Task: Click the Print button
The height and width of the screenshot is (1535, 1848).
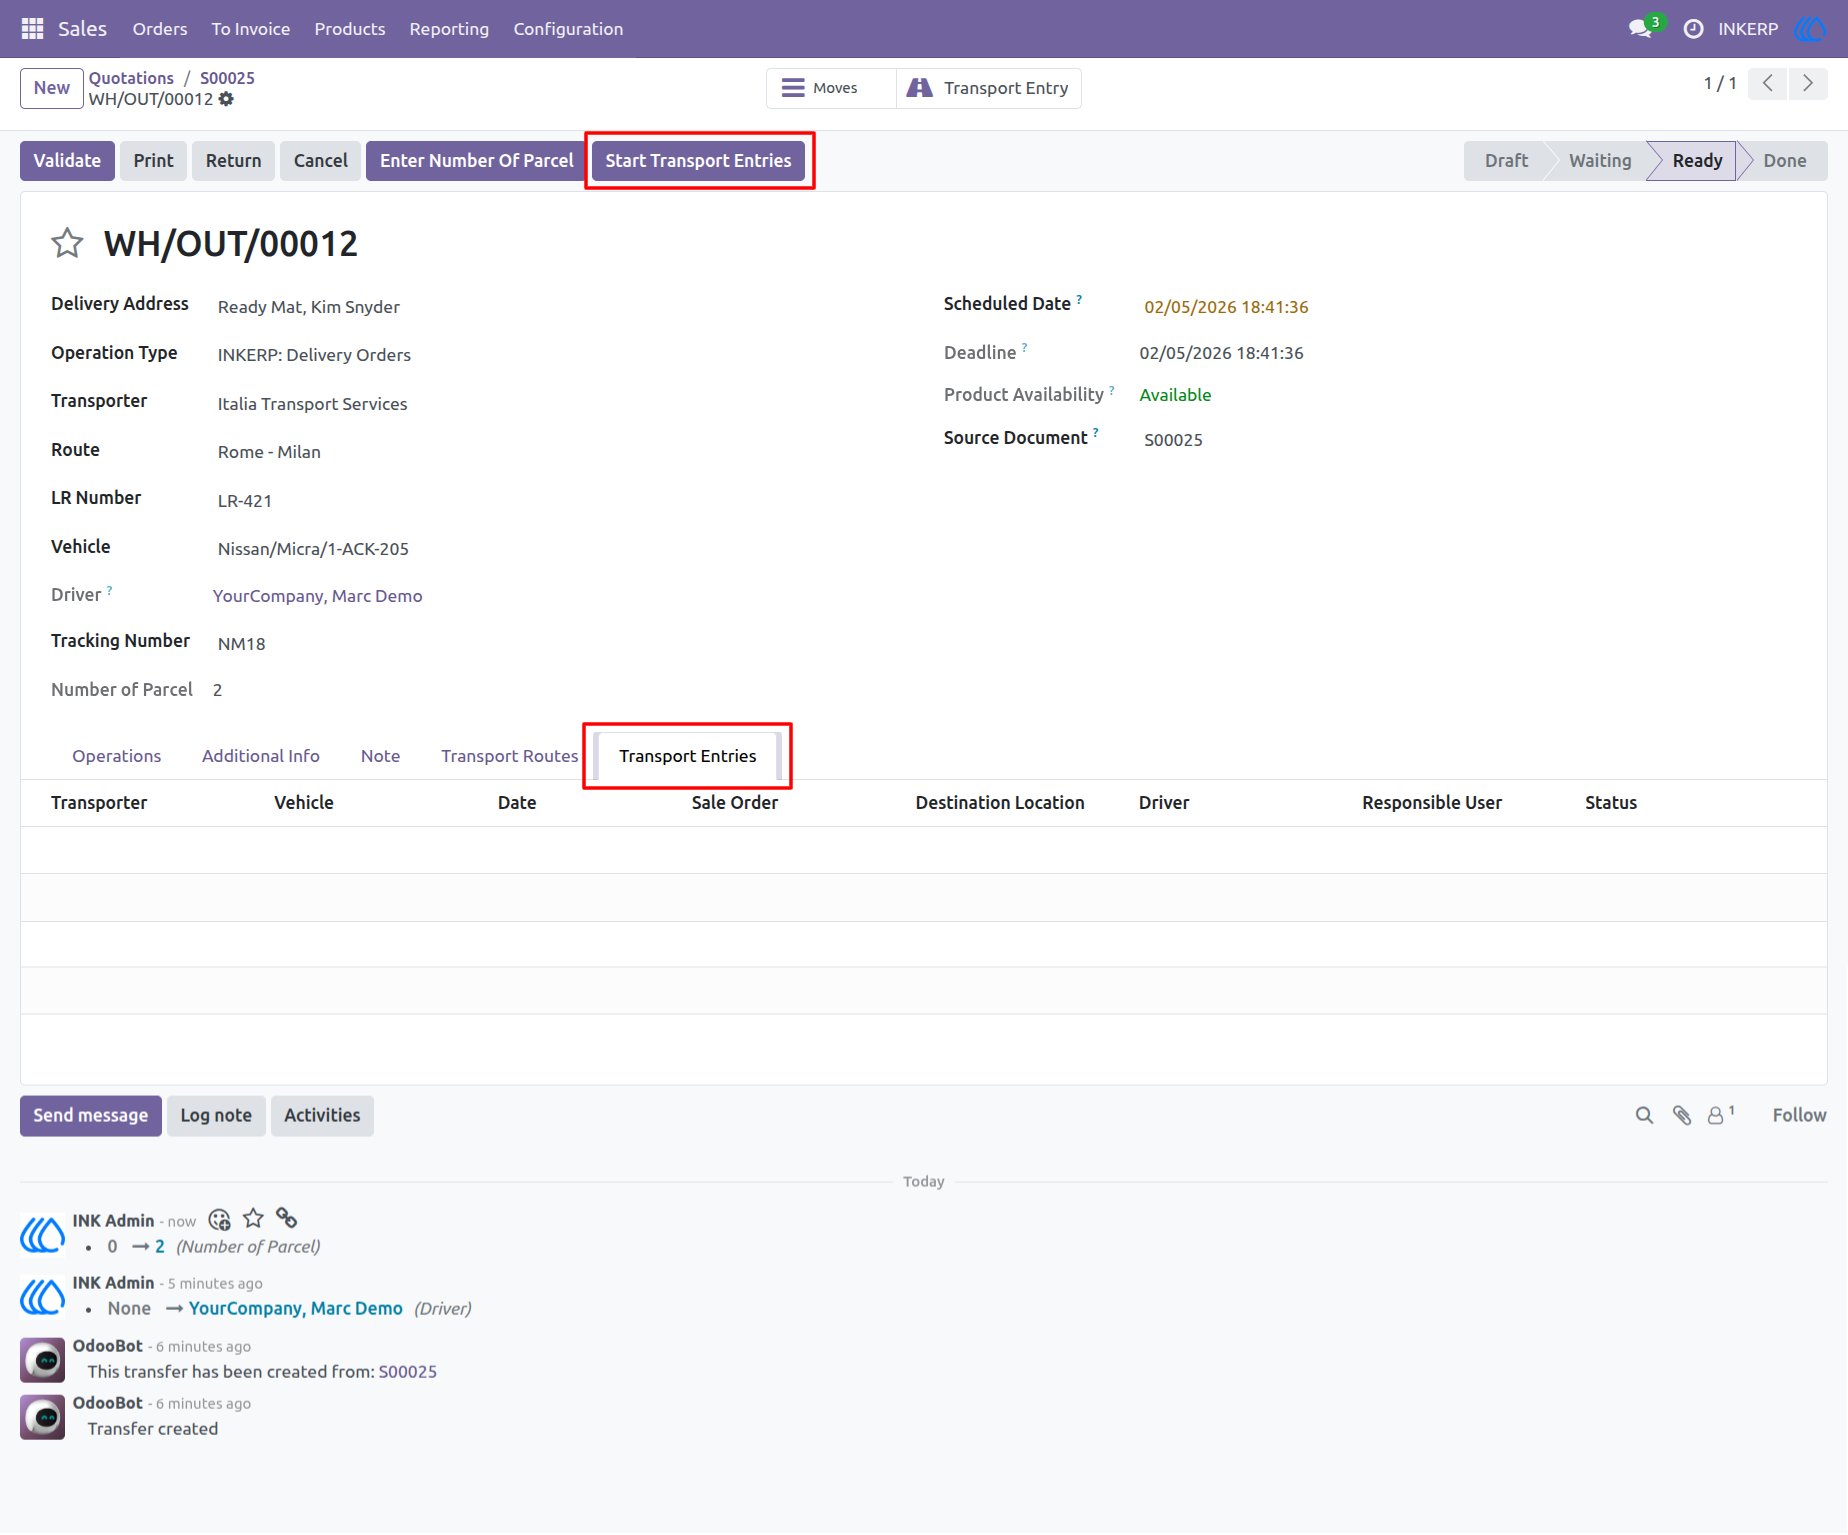Action: pyautogui.click(x=153, y=161)
